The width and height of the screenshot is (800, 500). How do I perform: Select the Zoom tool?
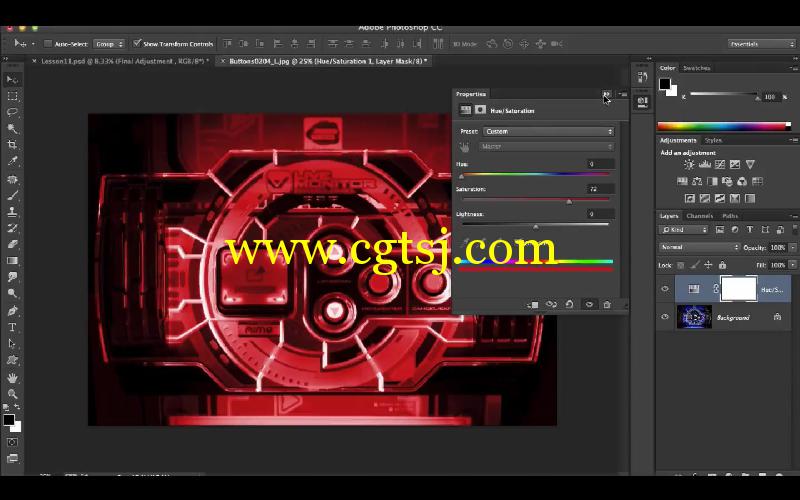(x=12, y=393)
